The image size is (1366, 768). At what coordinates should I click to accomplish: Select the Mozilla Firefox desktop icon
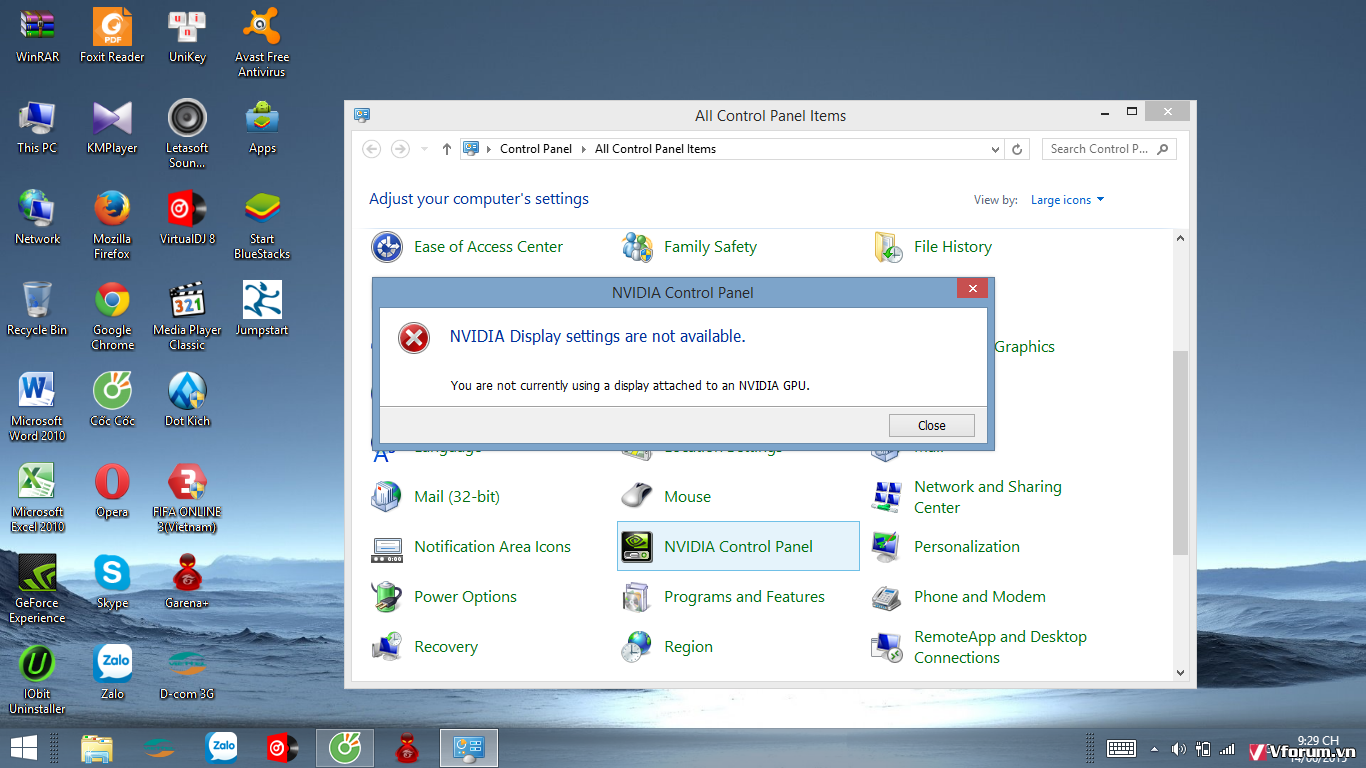tap(112, 225)
